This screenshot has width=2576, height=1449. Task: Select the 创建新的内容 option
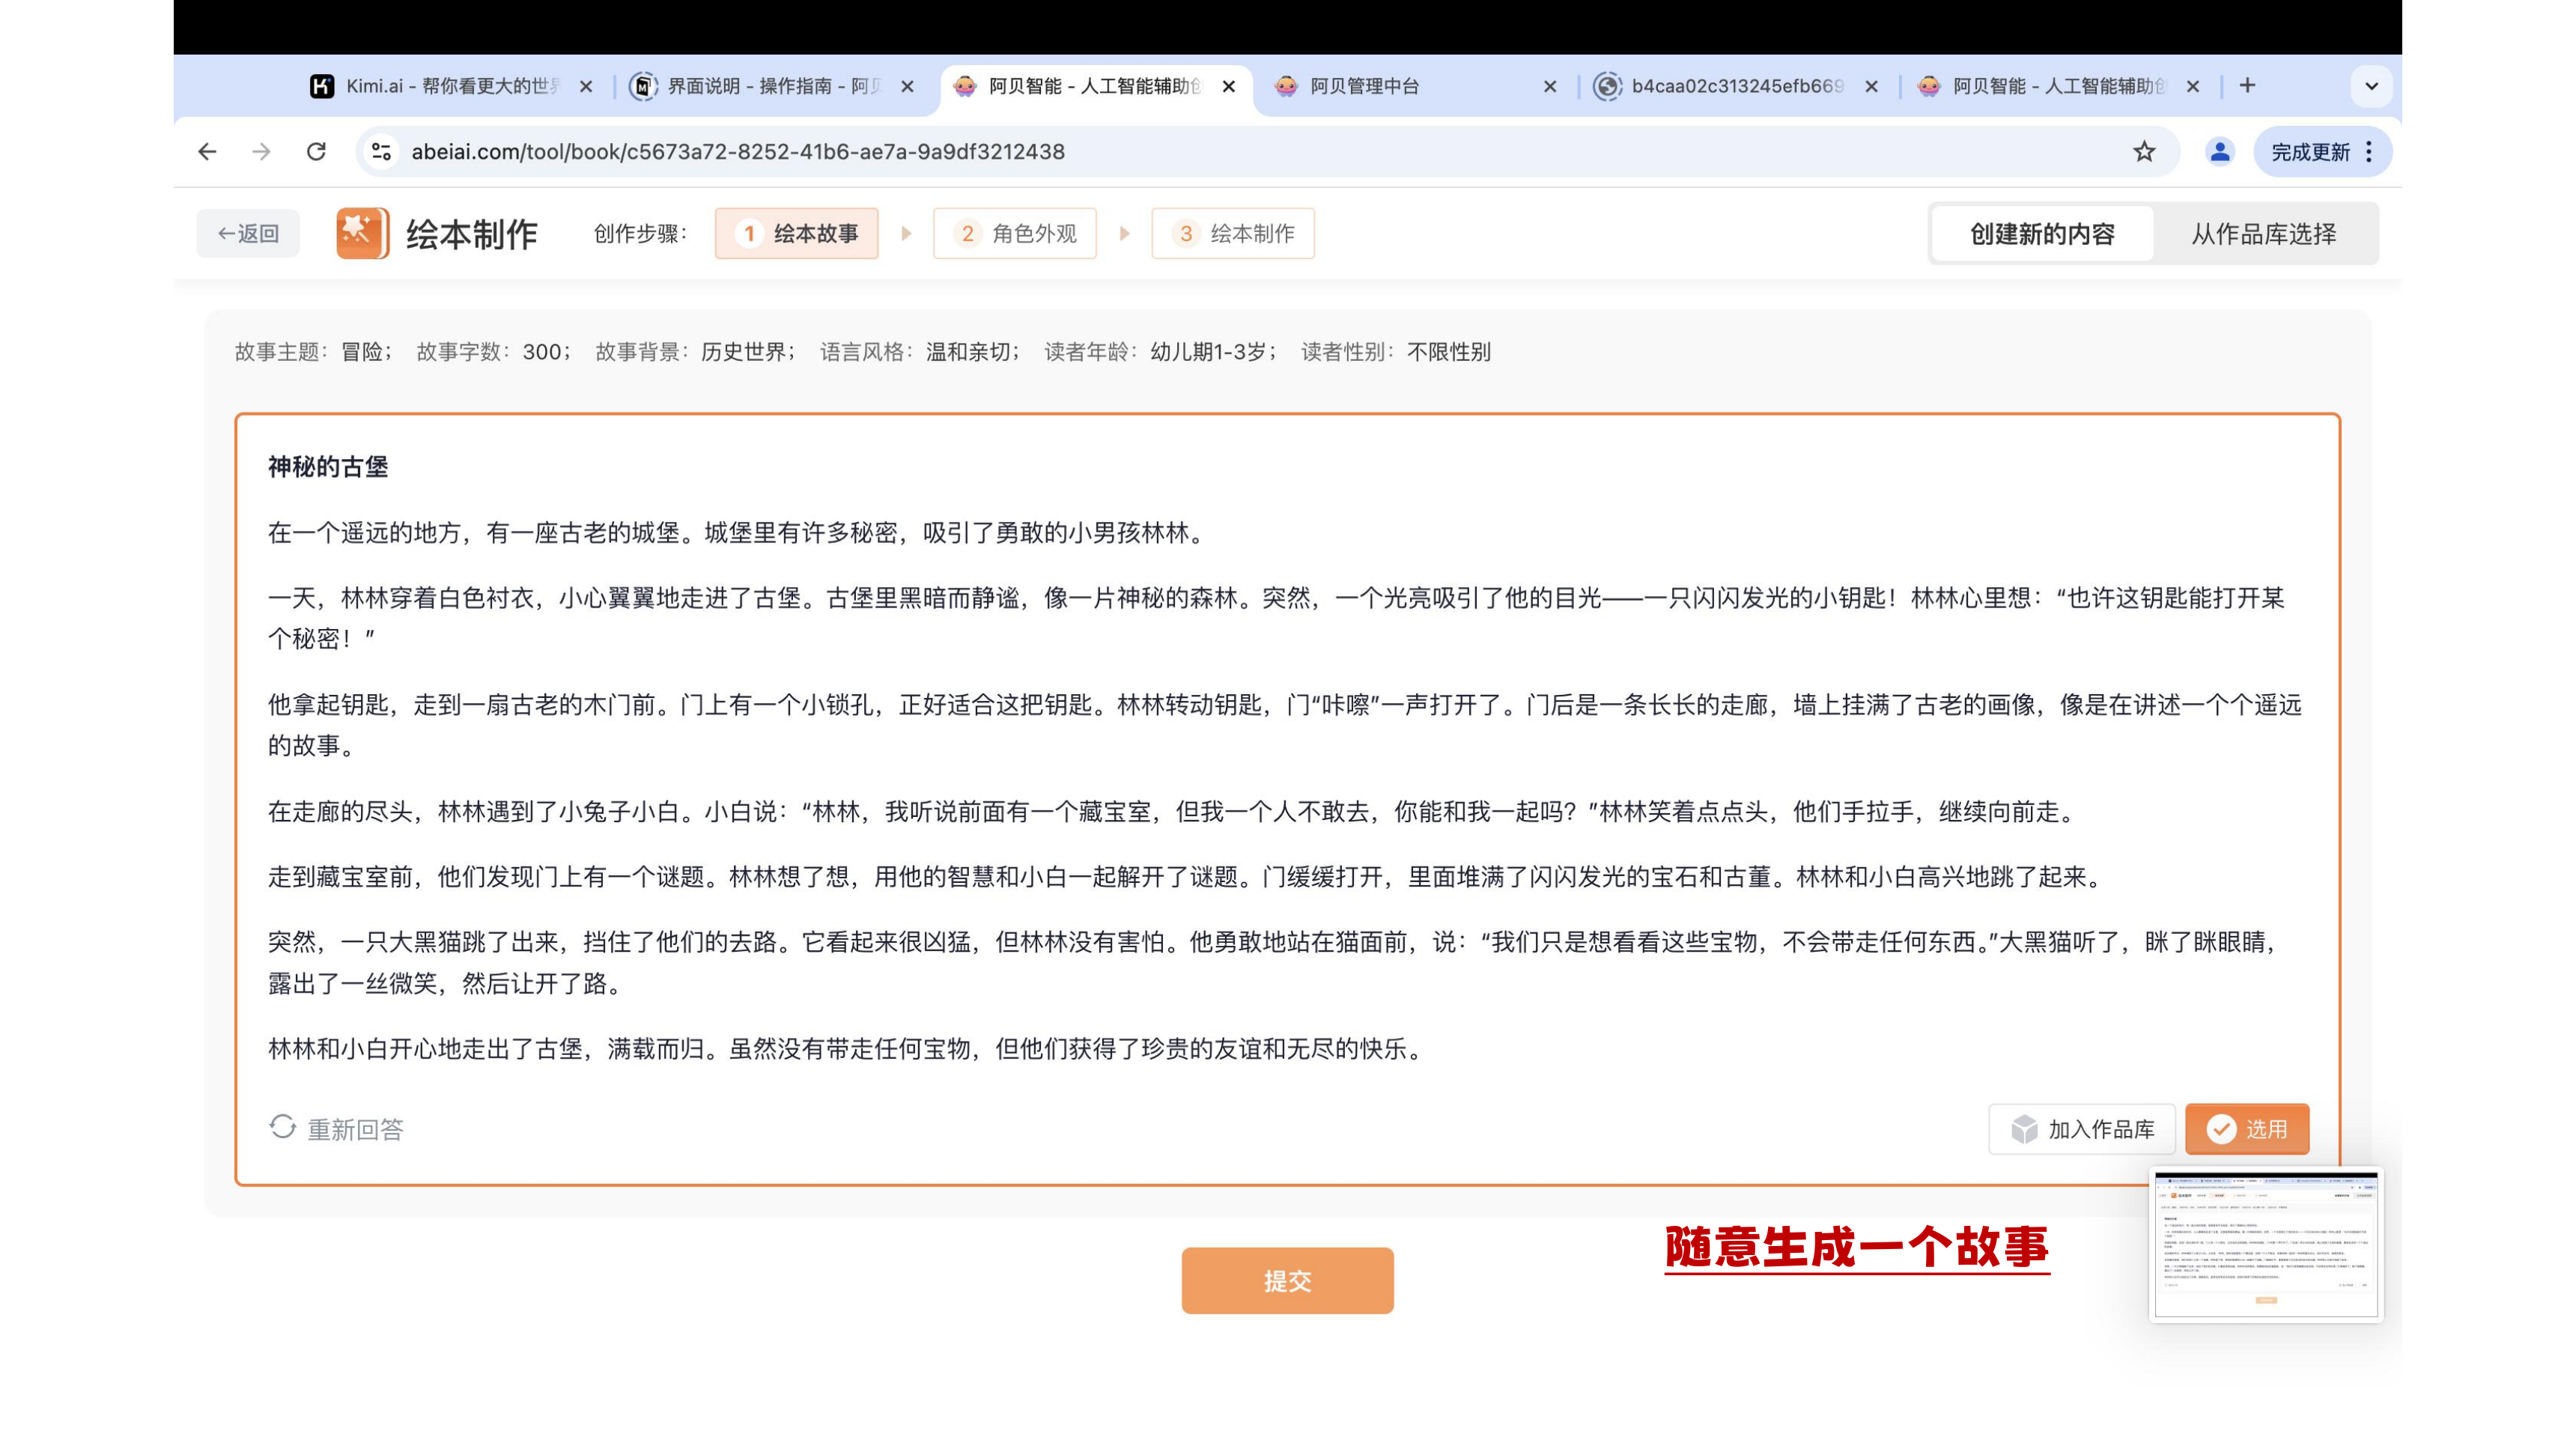coord(2042,234)
